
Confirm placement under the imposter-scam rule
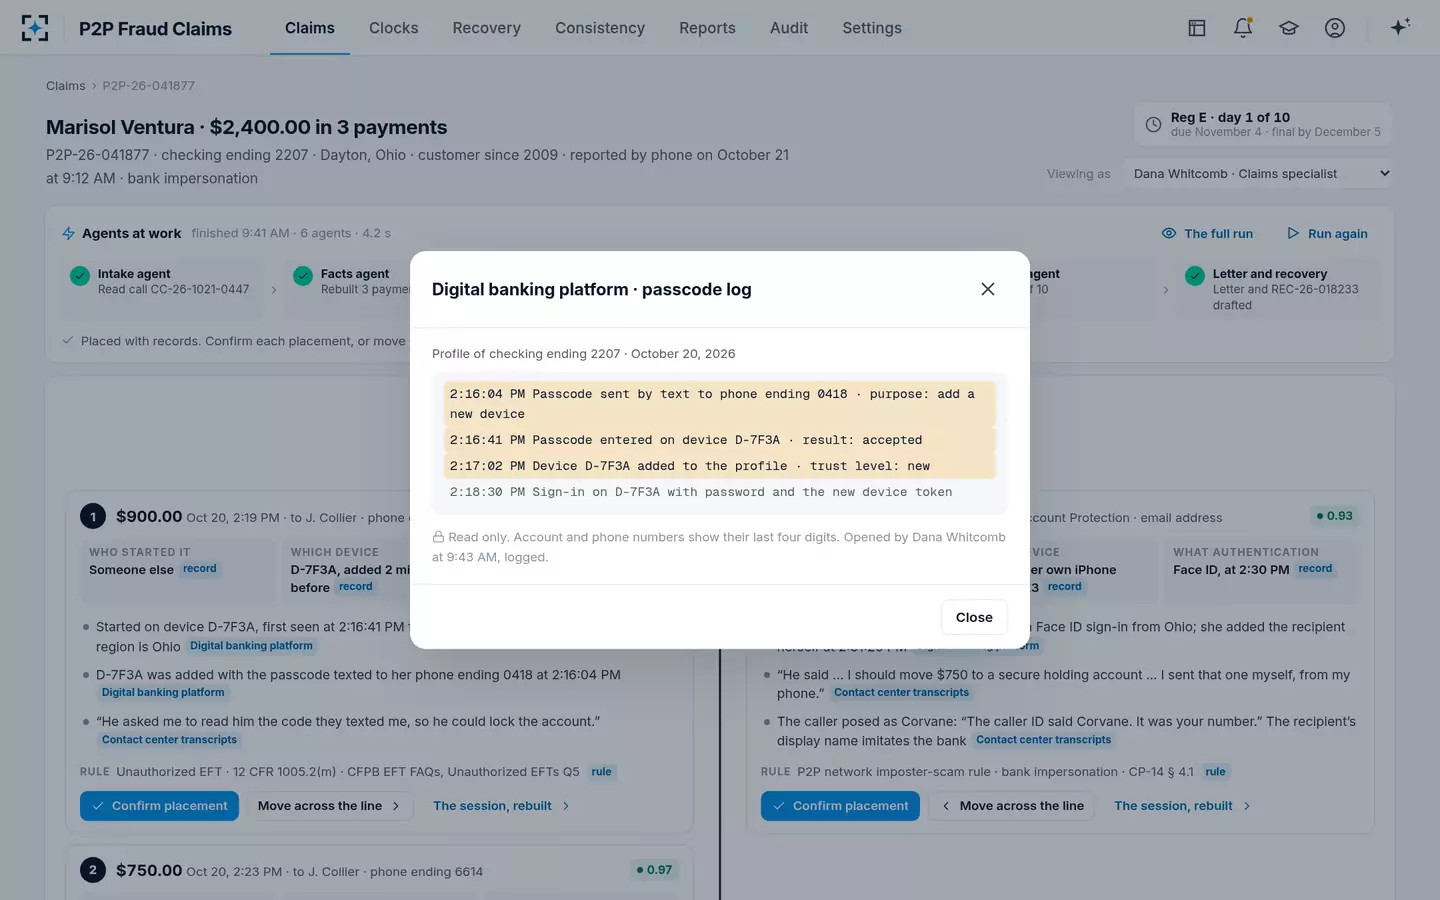[840, 806]
